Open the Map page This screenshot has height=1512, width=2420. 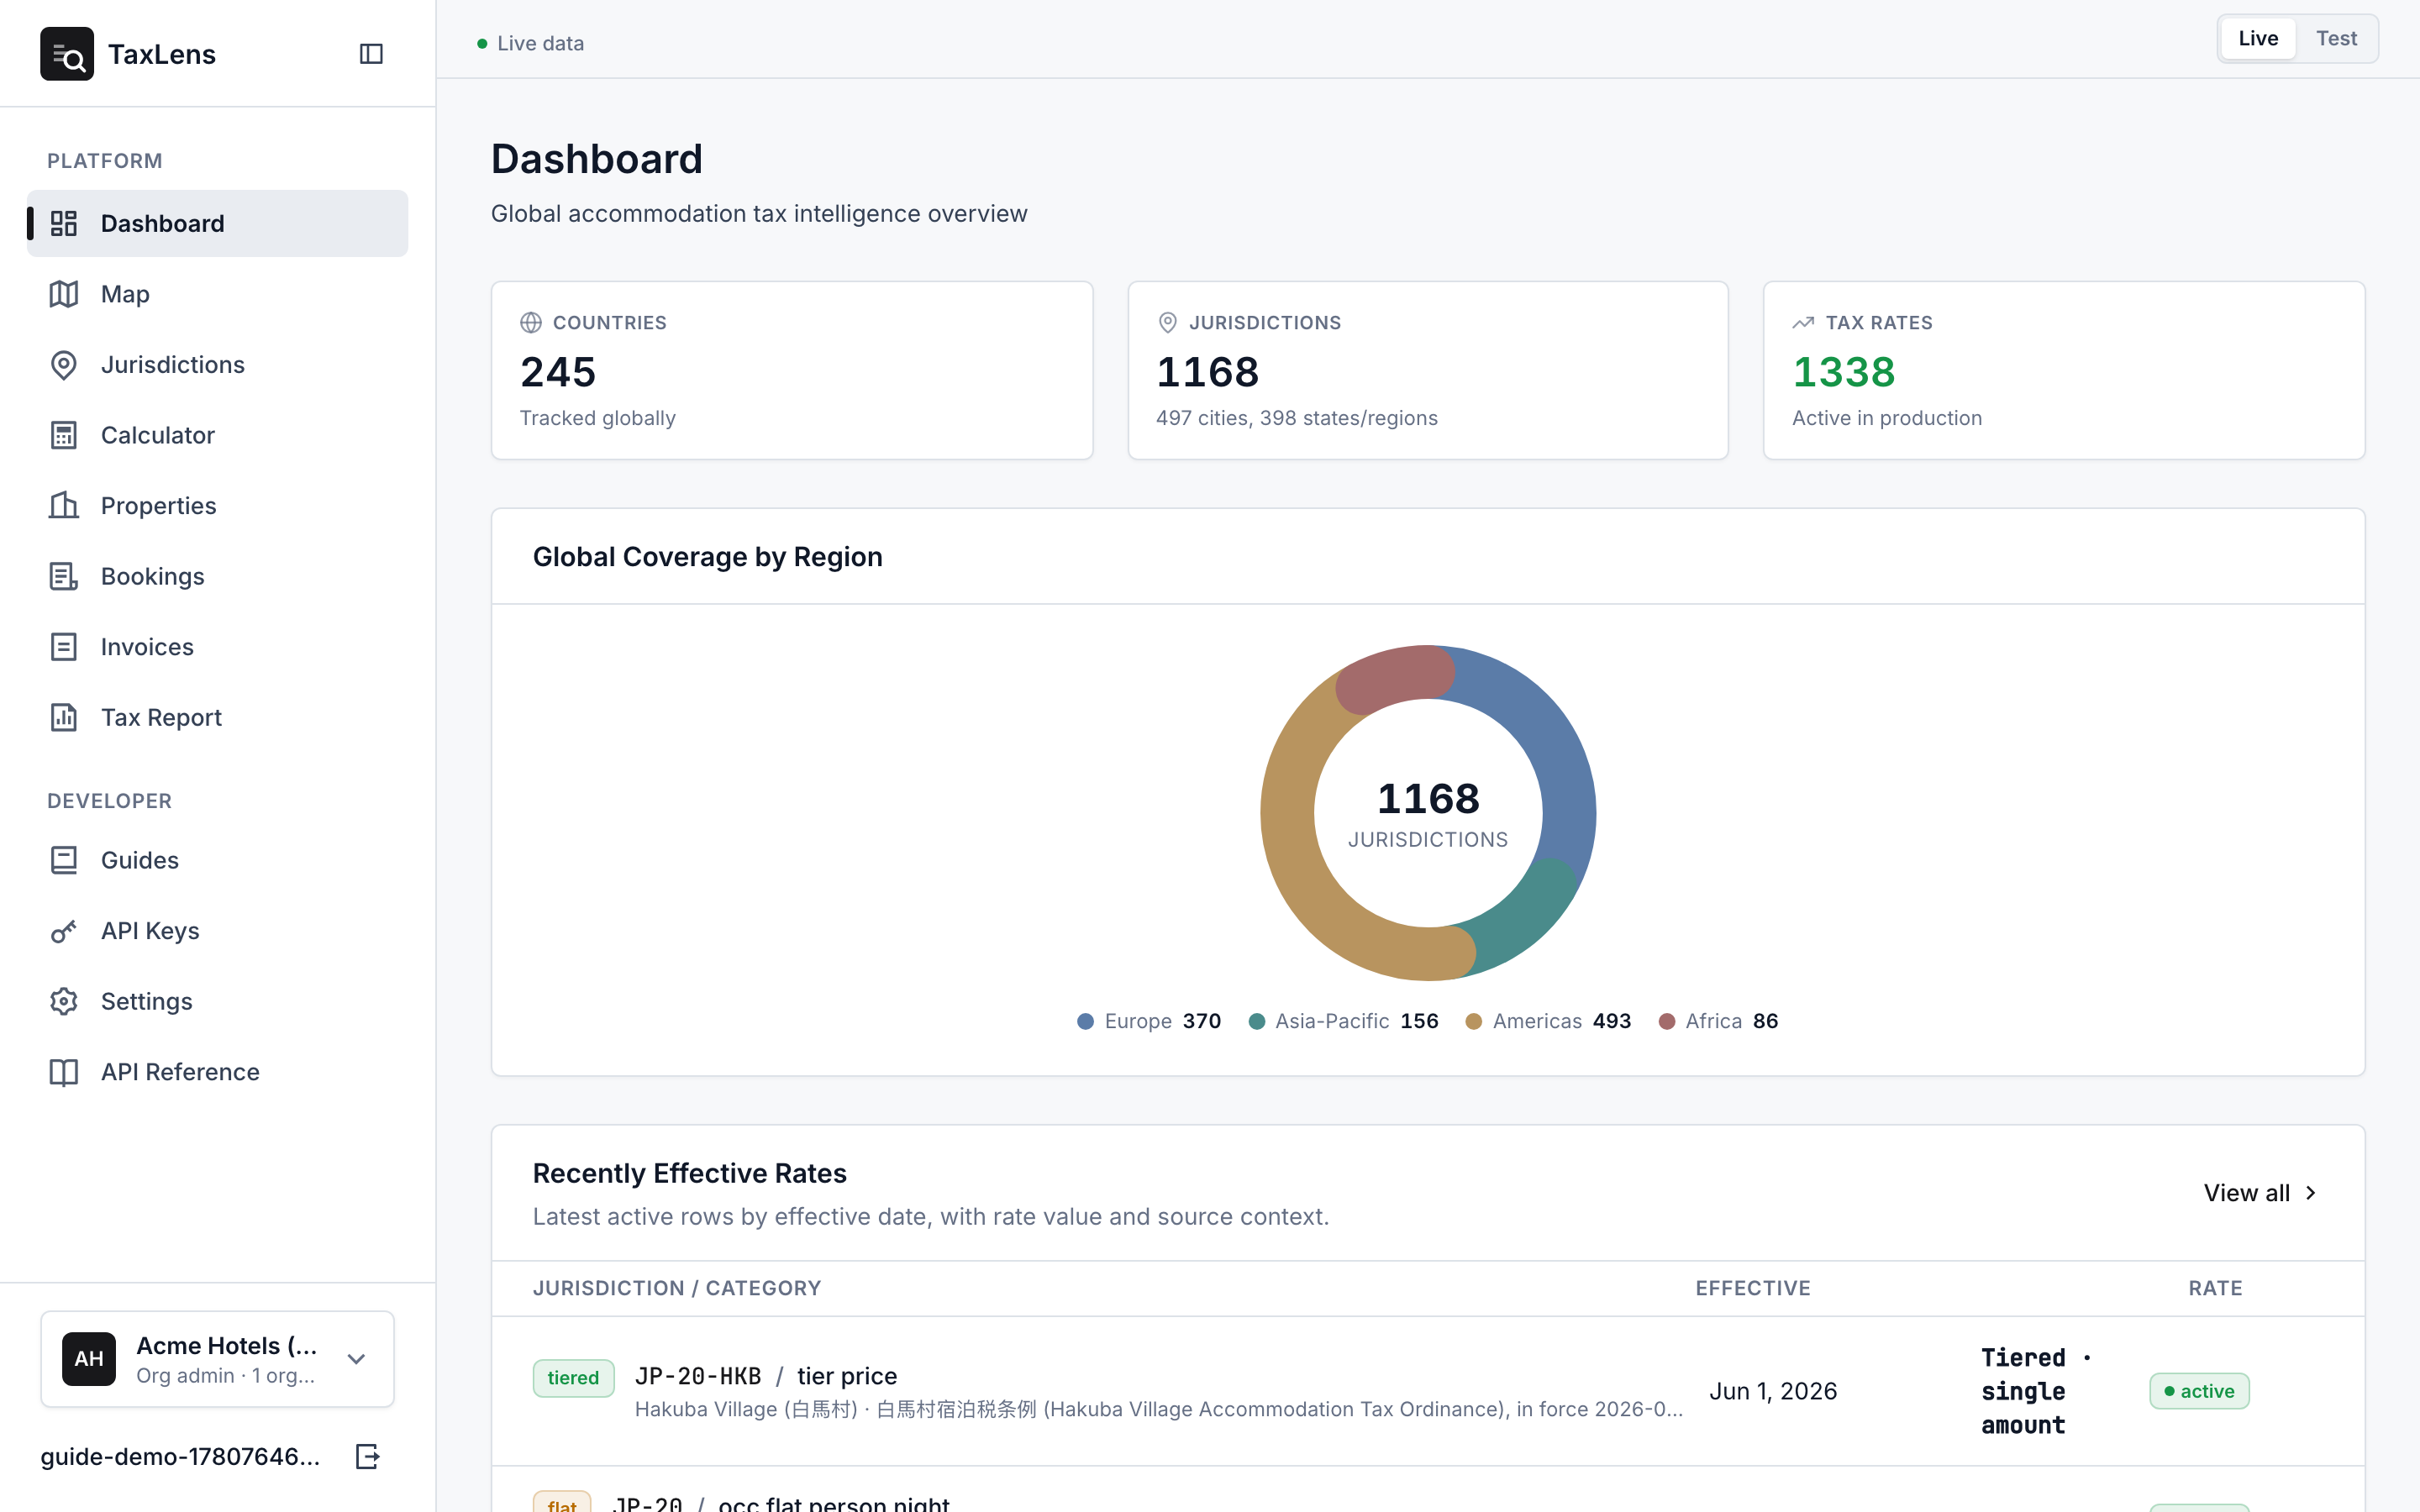click(217, 294)
